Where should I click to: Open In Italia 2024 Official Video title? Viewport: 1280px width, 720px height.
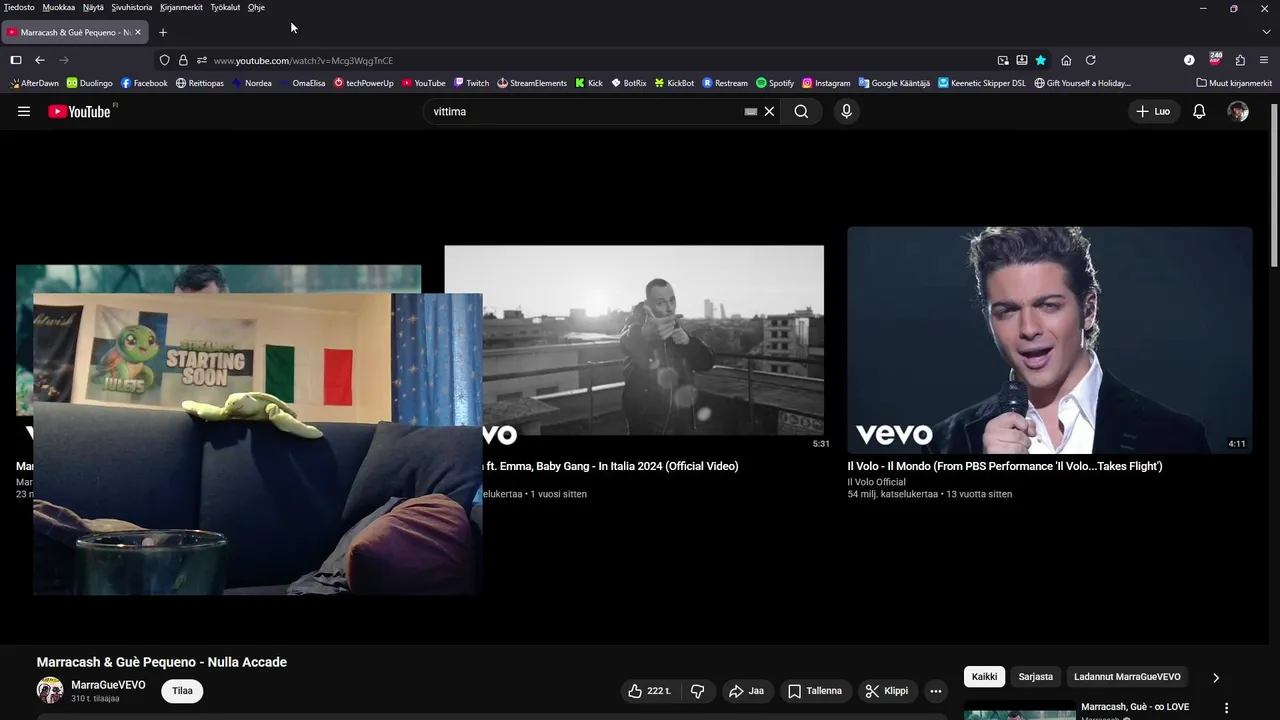(x=612, y=466)
